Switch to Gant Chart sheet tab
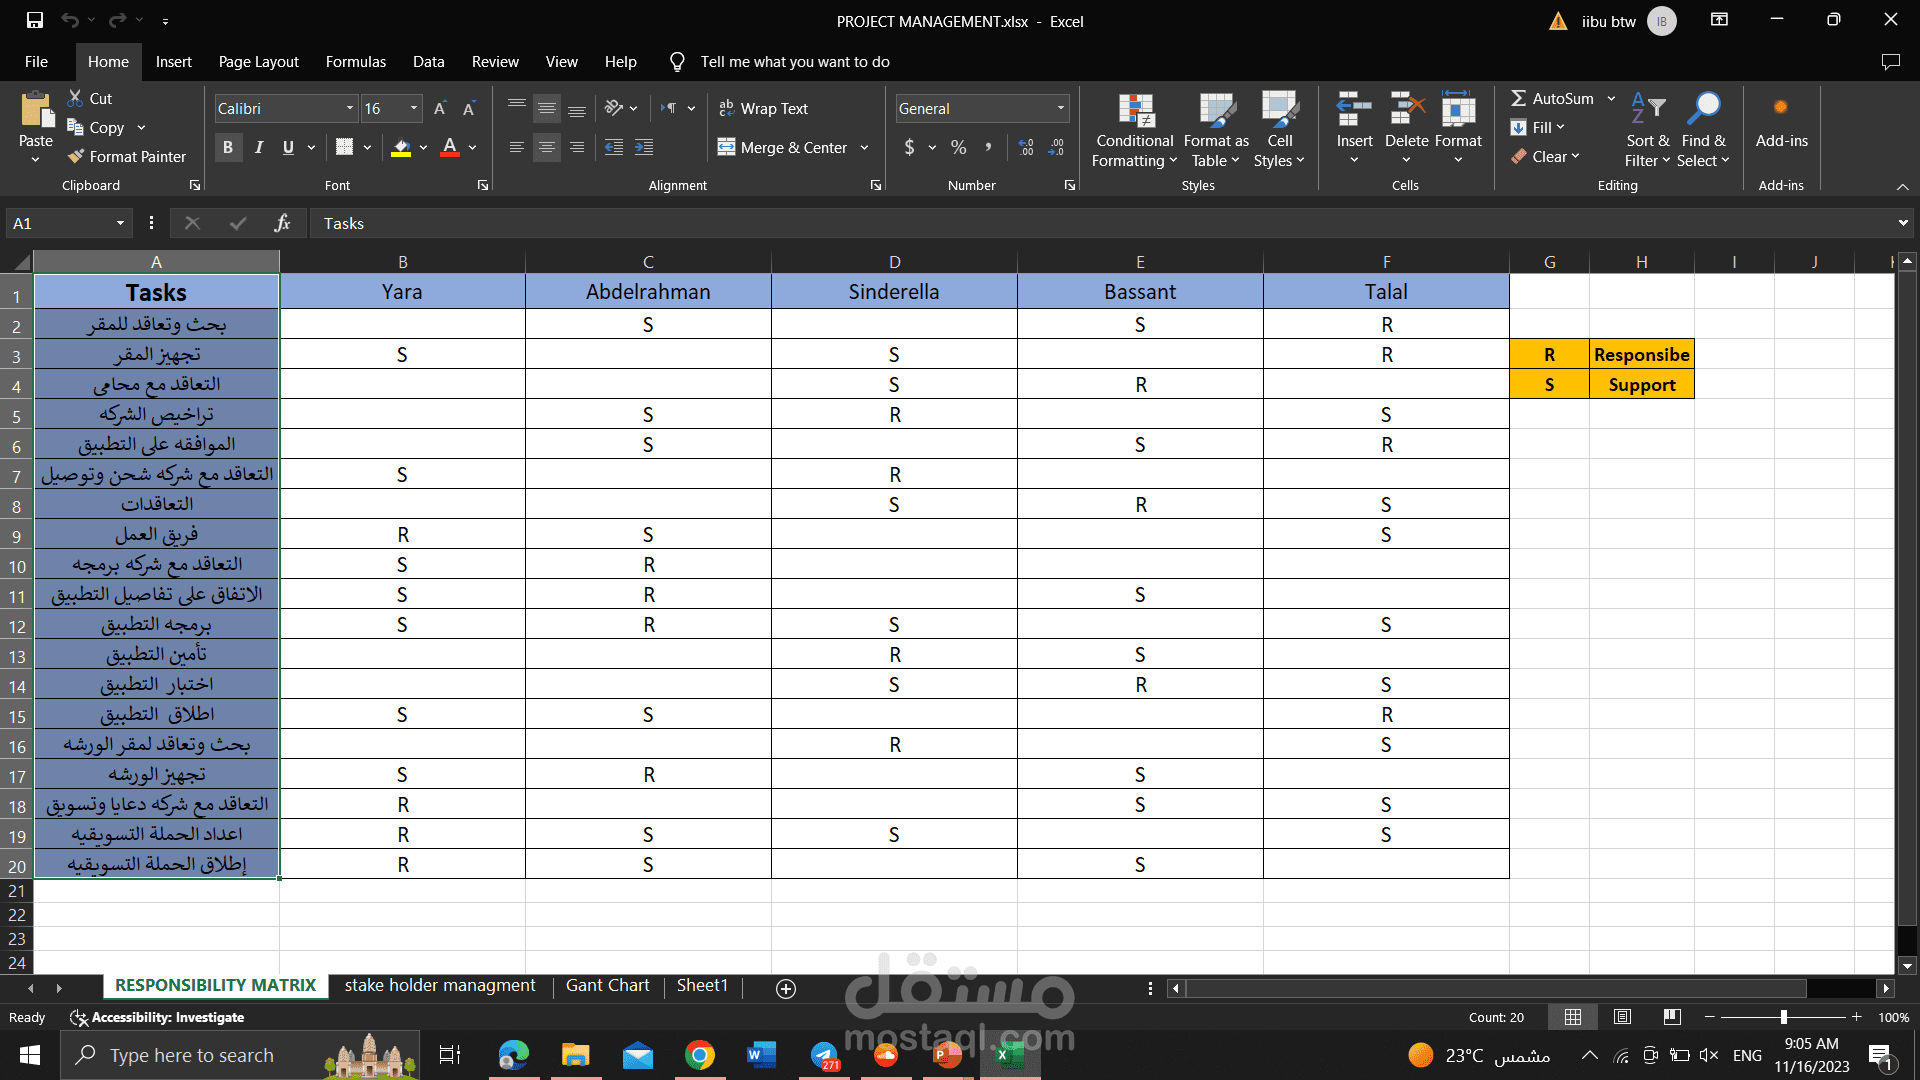Viewport: 1920px width, 1080px height. coord(607,986)
